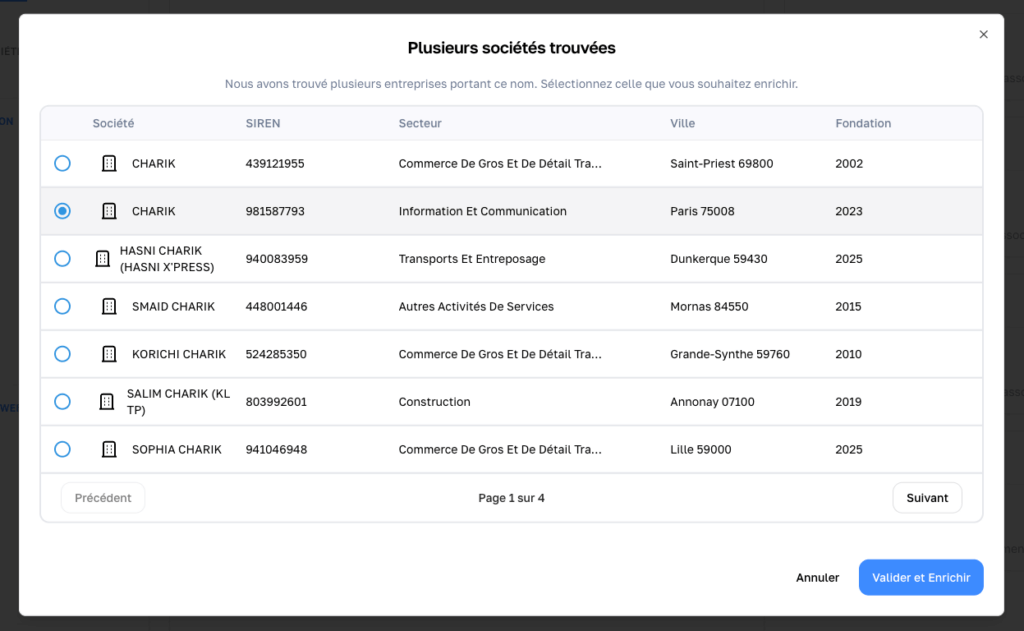Click the SIREN column header

tap(263, 124)
